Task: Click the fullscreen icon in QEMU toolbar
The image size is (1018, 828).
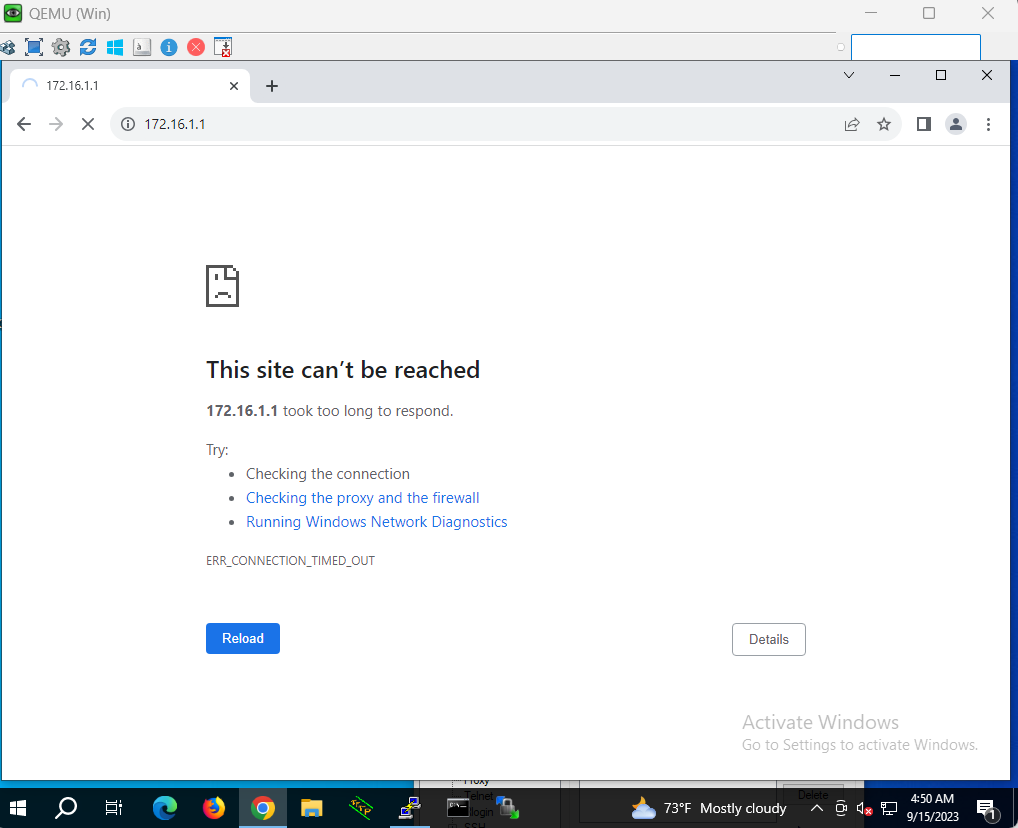Action: point(34,47)
